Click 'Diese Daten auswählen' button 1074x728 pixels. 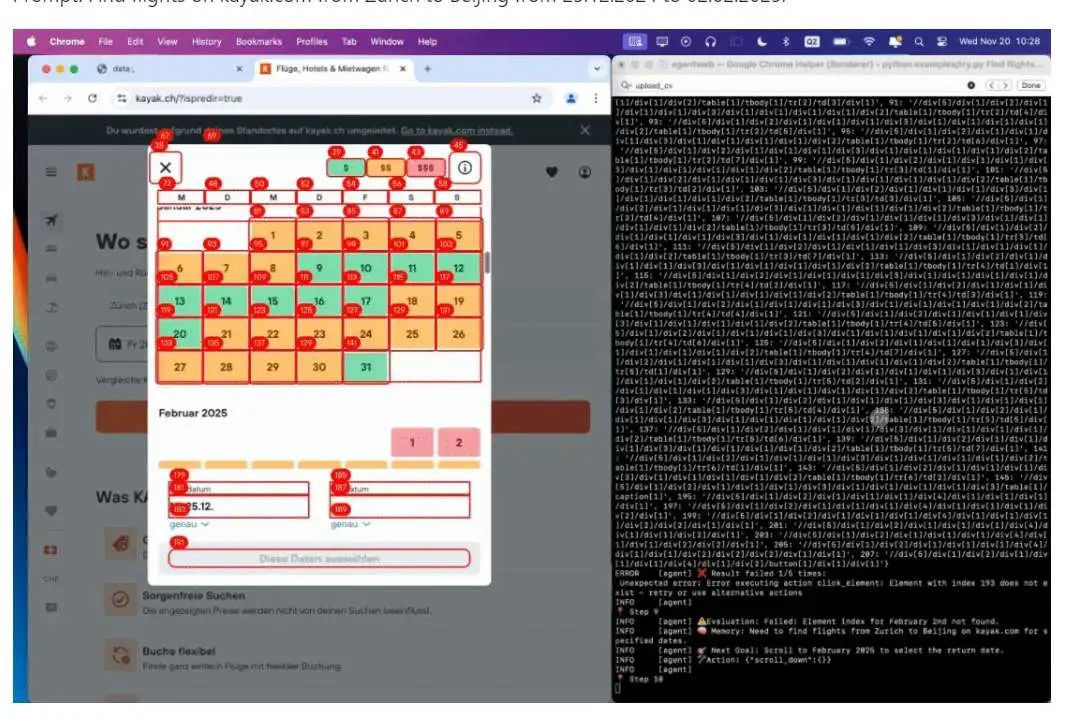point(319,559)
